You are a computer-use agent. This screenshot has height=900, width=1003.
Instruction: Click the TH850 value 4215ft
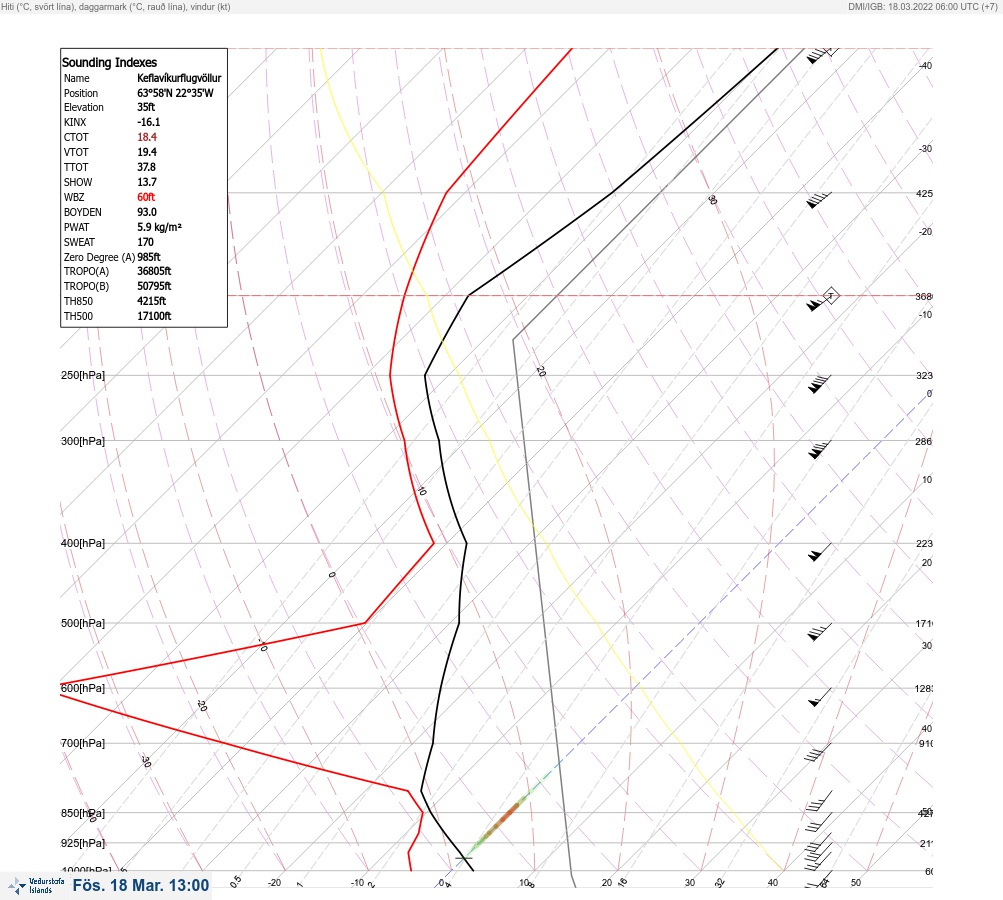(x=152, y=301)
